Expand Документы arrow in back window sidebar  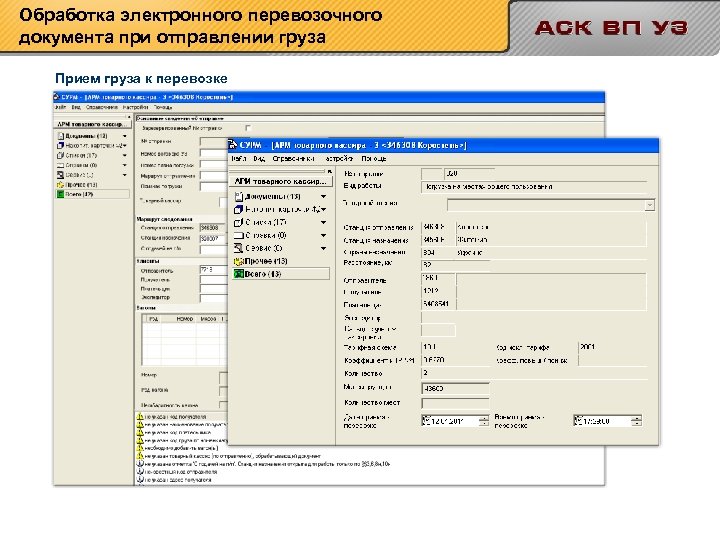124,136
